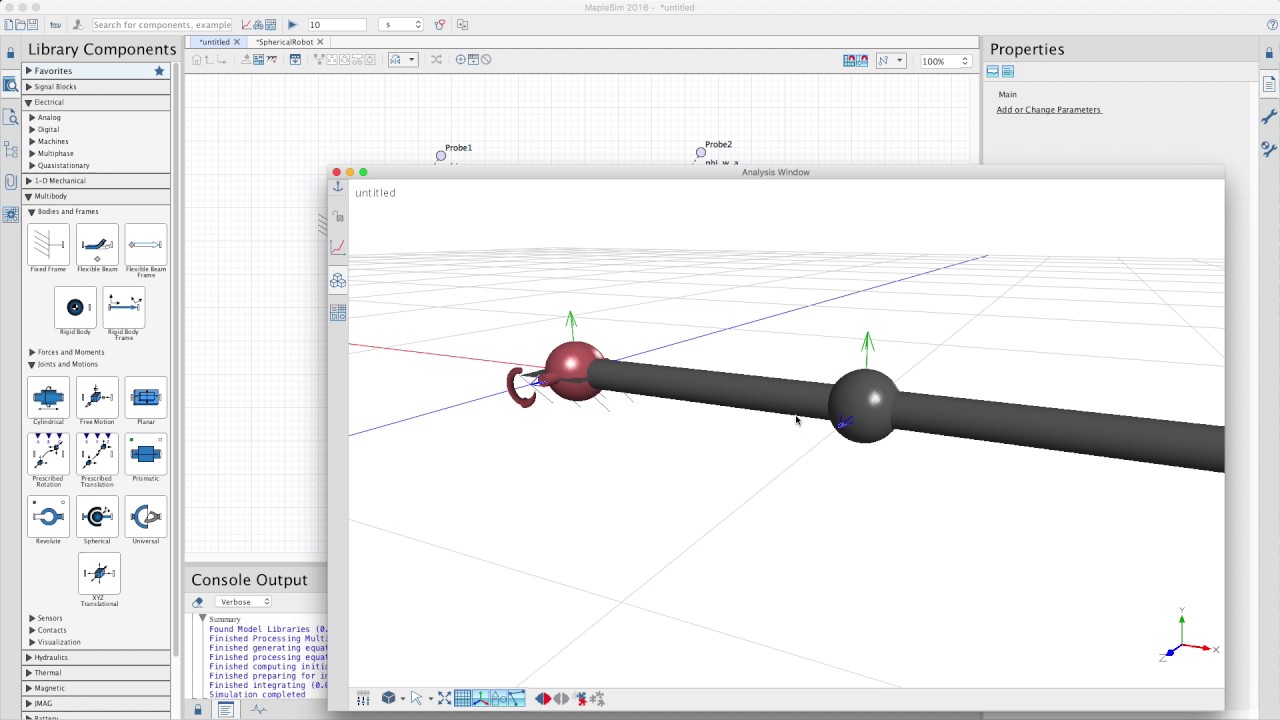The width and height of the screenshot is (1280, 720).
Task: Click the wrench icon in the right sidebar
Action: [x=1269, y=117]
